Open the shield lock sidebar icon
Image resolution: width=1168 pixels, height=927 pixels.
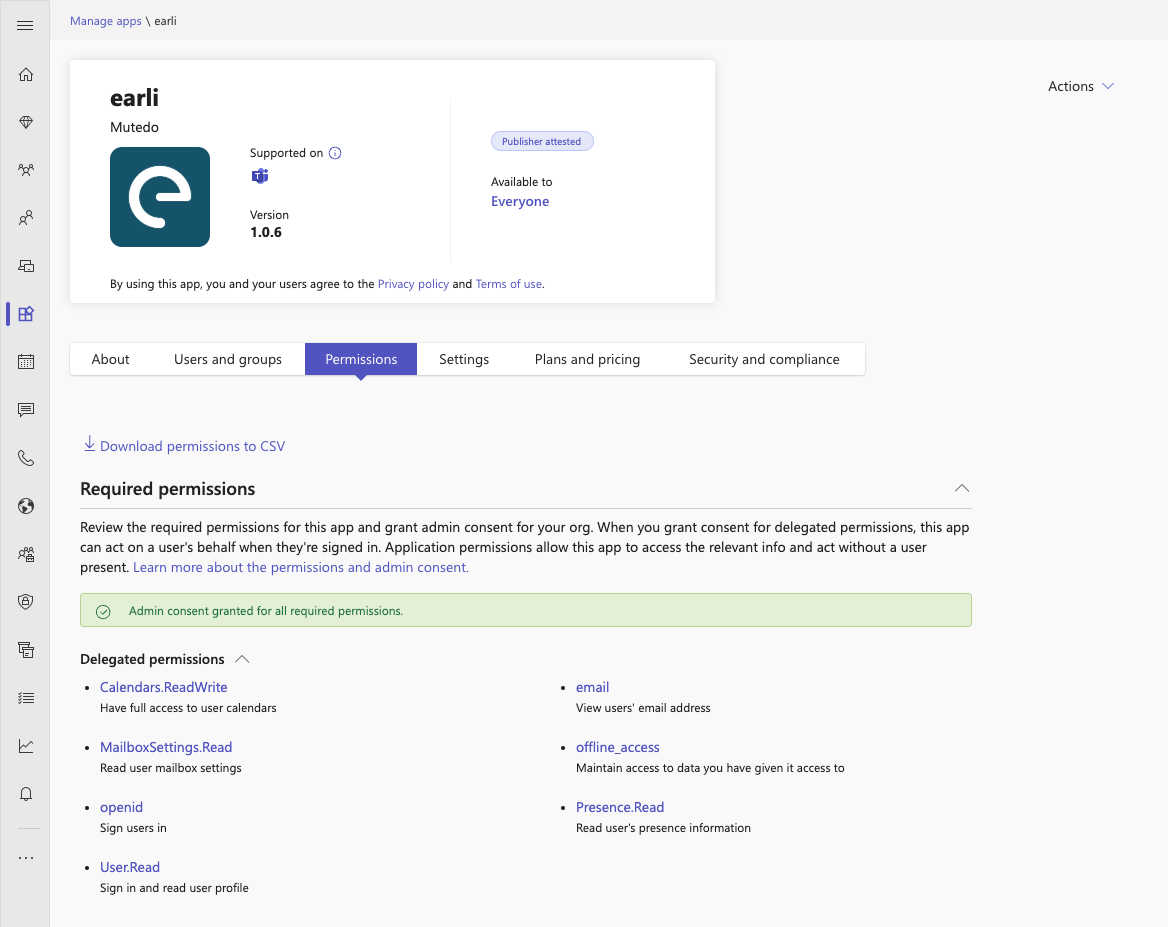25,602
